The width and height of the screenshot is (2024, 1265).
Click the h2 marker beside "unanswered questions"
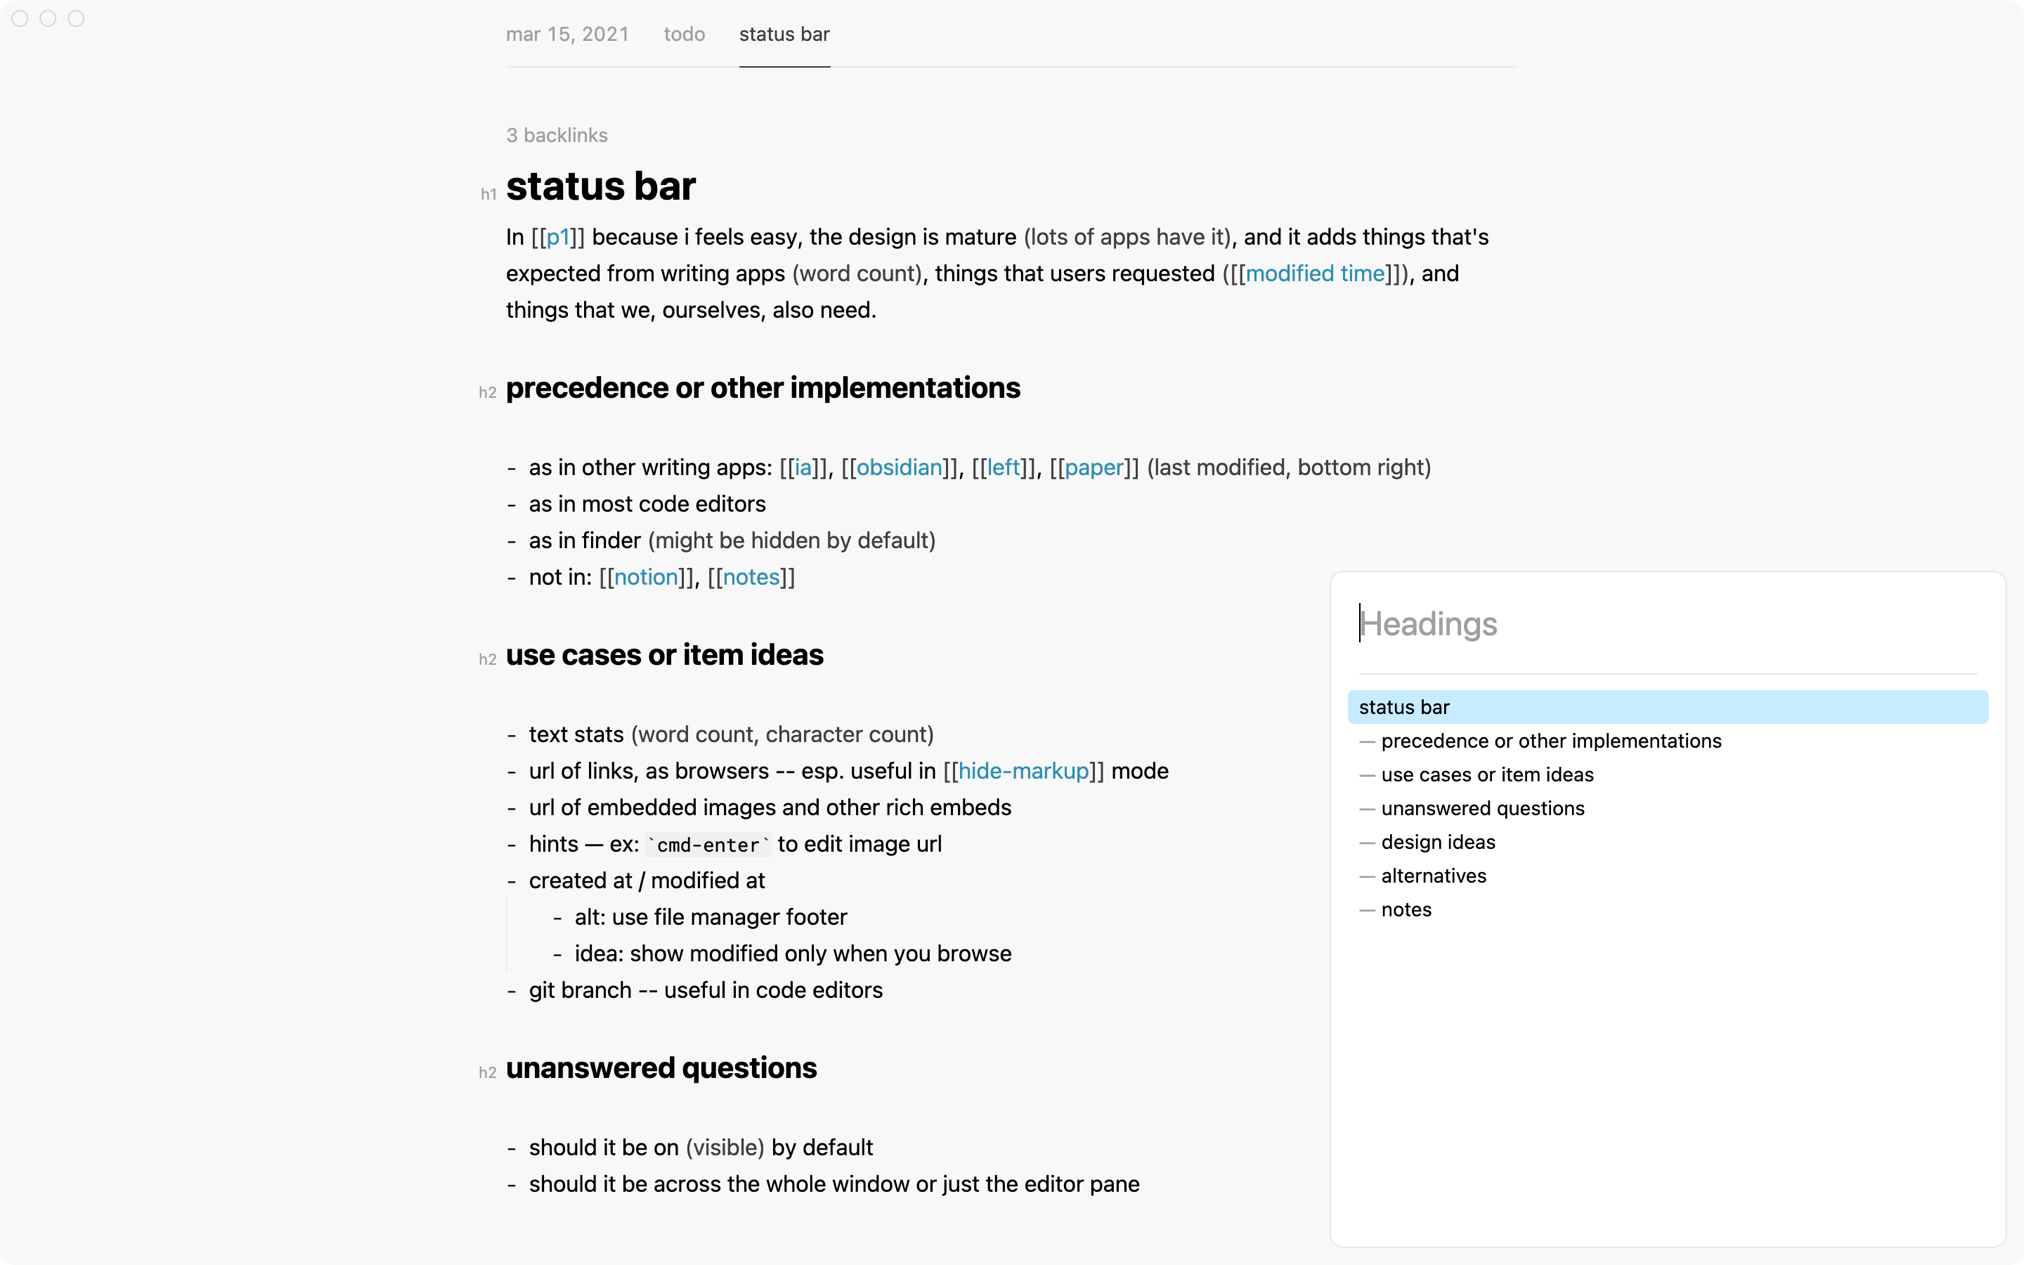tap(488, 1072)
